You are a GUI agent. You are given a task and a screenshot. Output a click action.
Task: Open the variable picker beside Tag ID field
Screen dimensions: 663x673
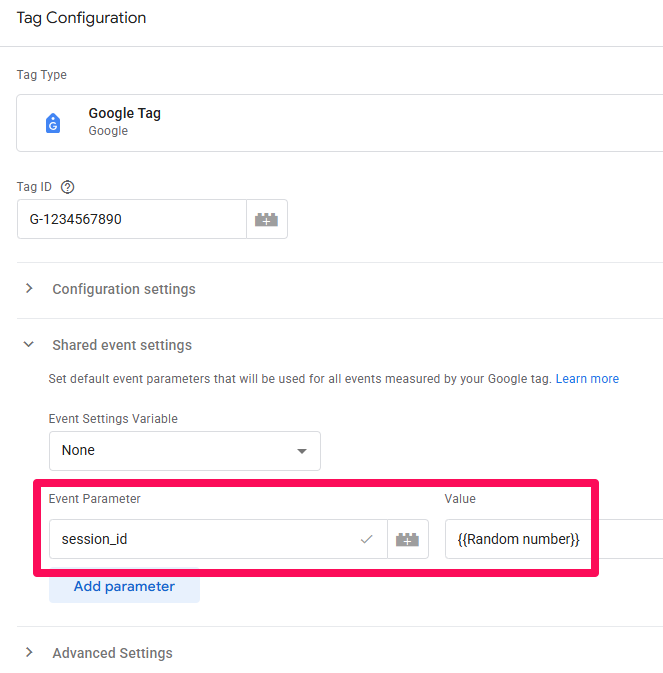266,219
